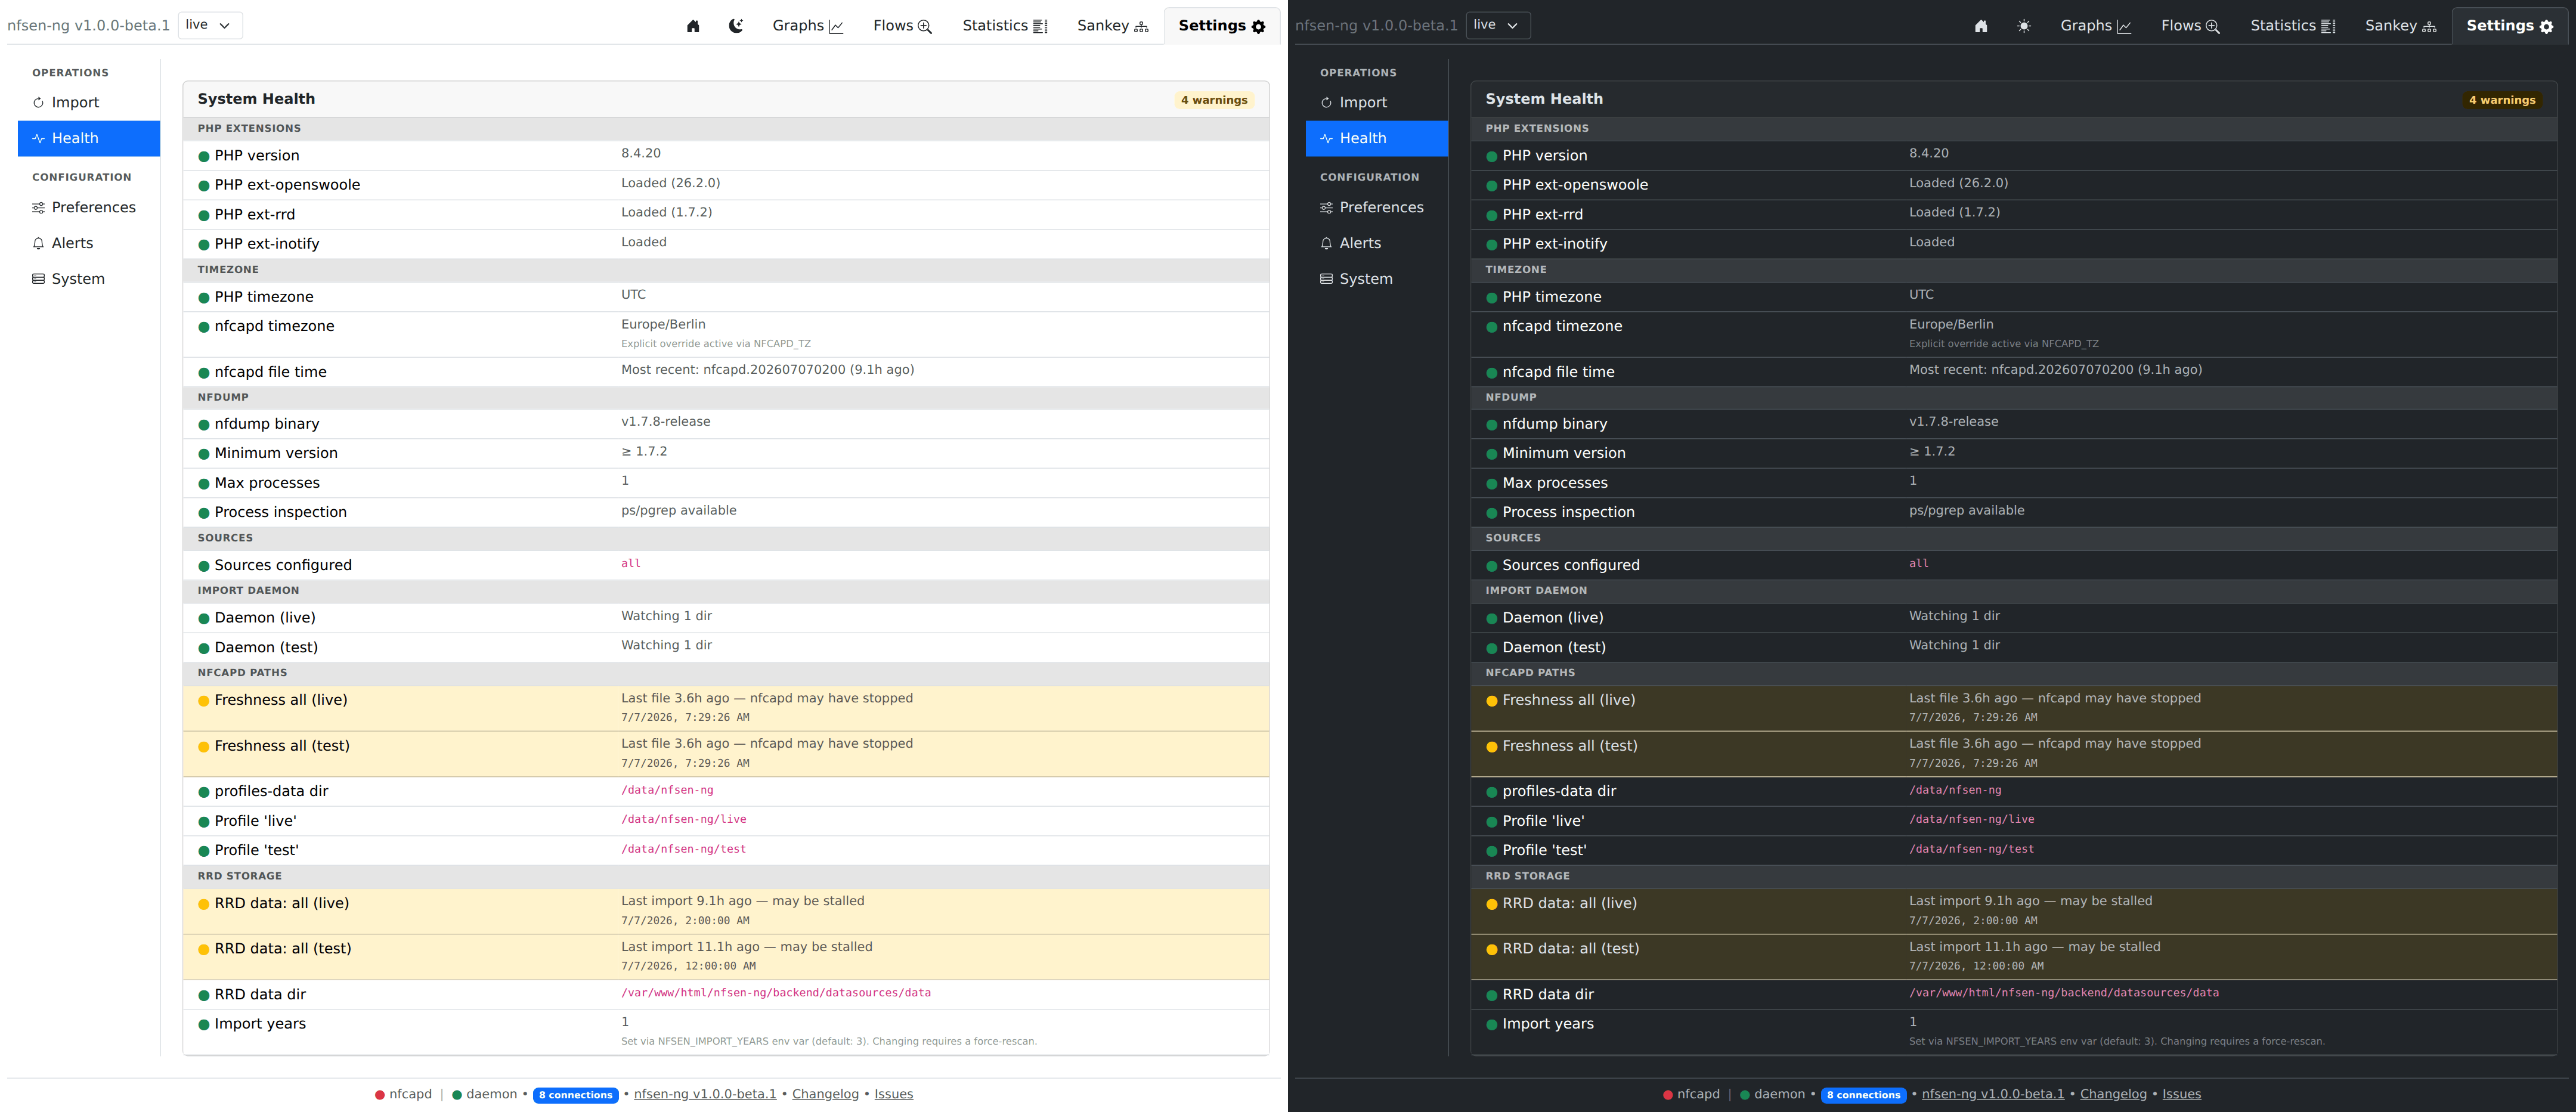Viewport: 2576px width, 1112px height.
Task: Click the home icon in light theme navbar
Action: (x=693, y=26)
